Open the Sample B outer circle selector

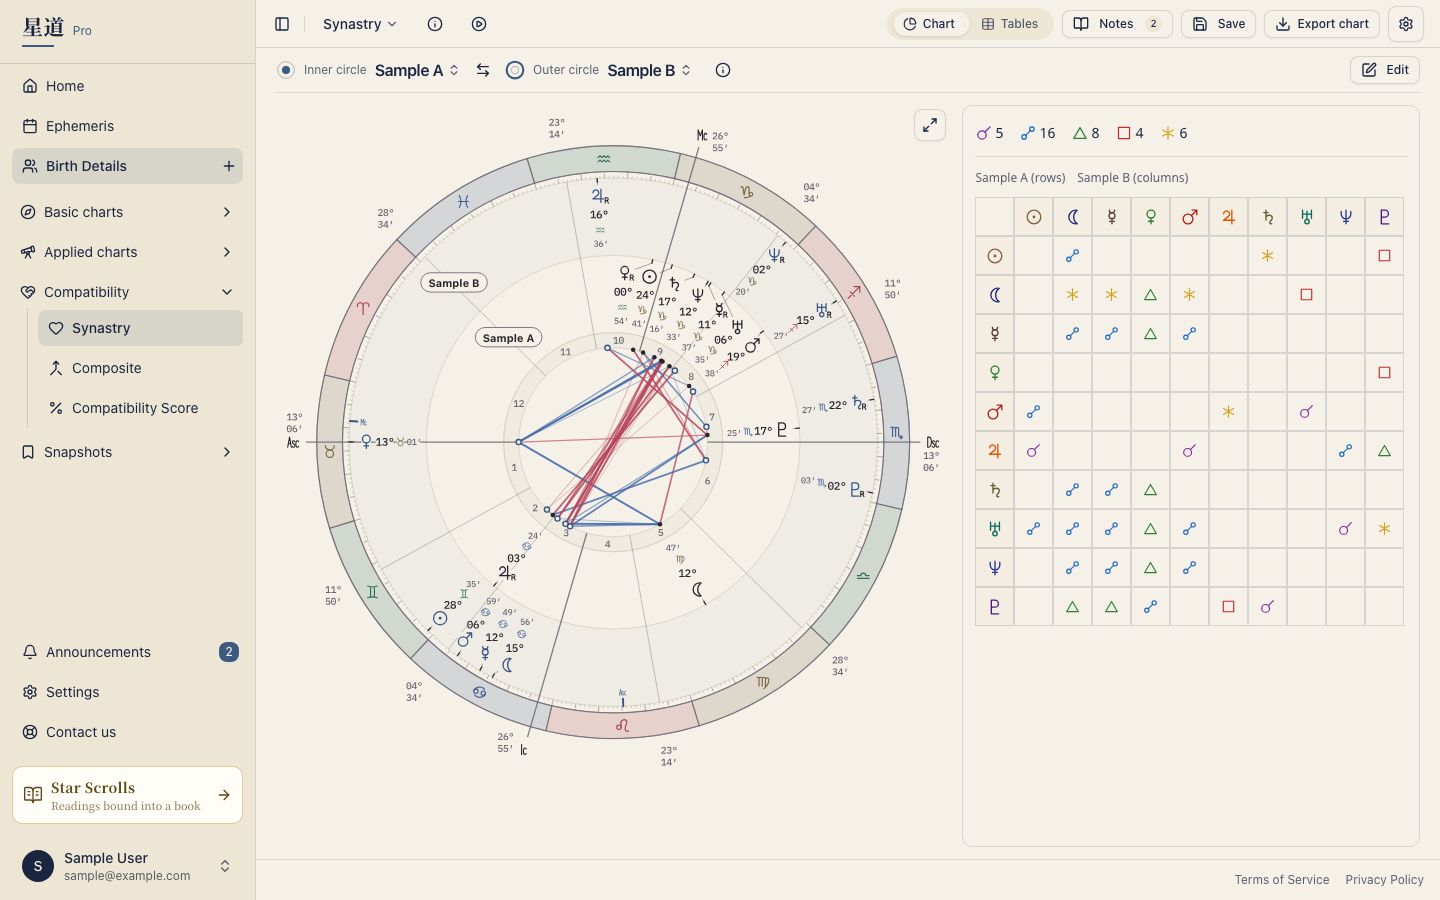pos(649,70)
